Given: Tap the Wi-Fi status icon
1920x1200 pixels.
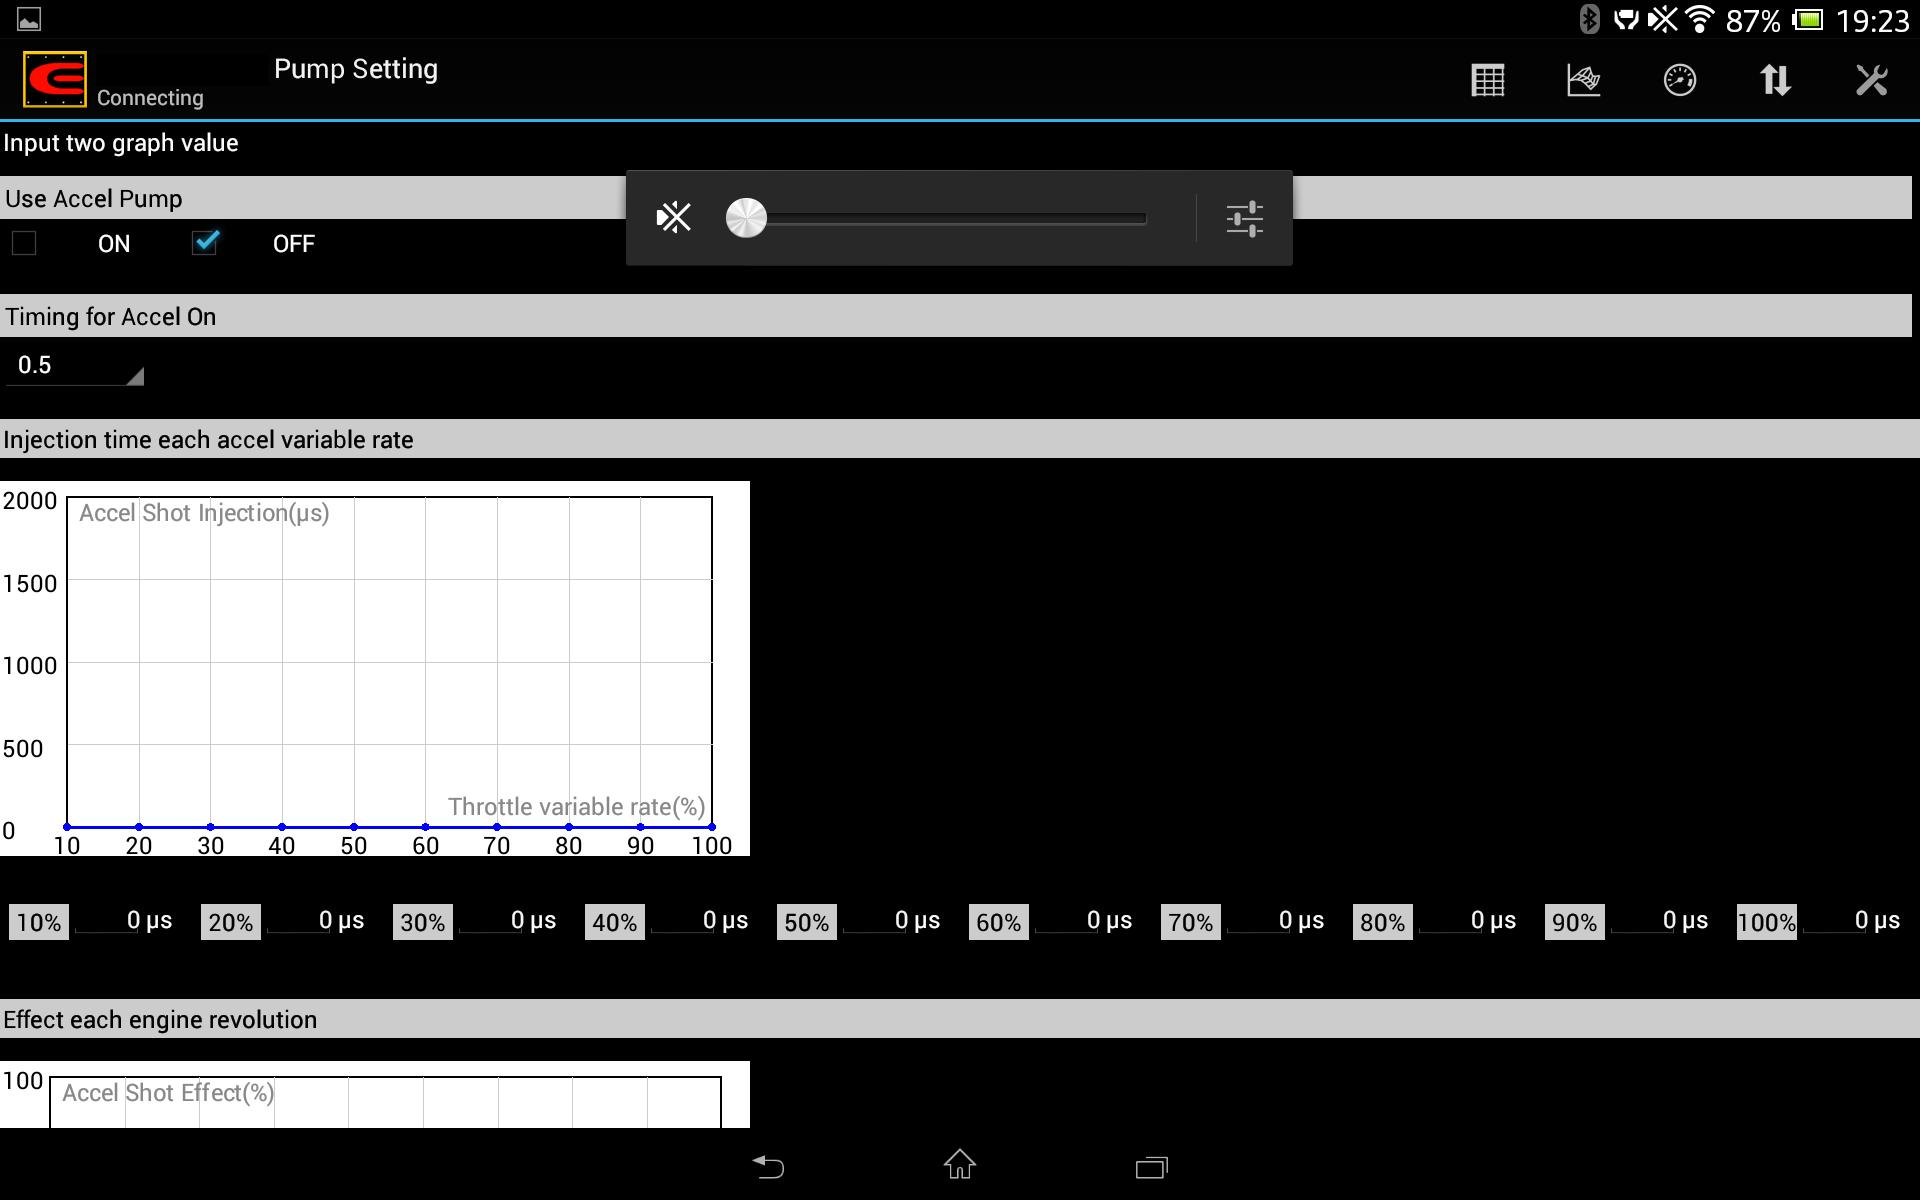Looking at the screenshot, I should click(1700, 19).
